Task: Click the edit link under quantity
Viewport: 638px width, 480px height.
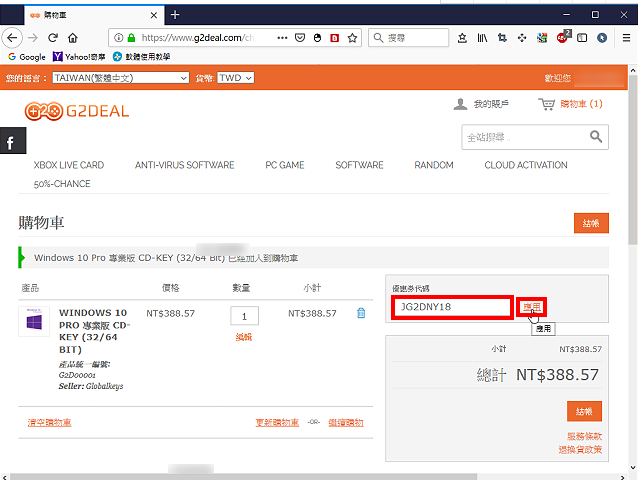Action: pyautogui.click(x=244, y=337)
